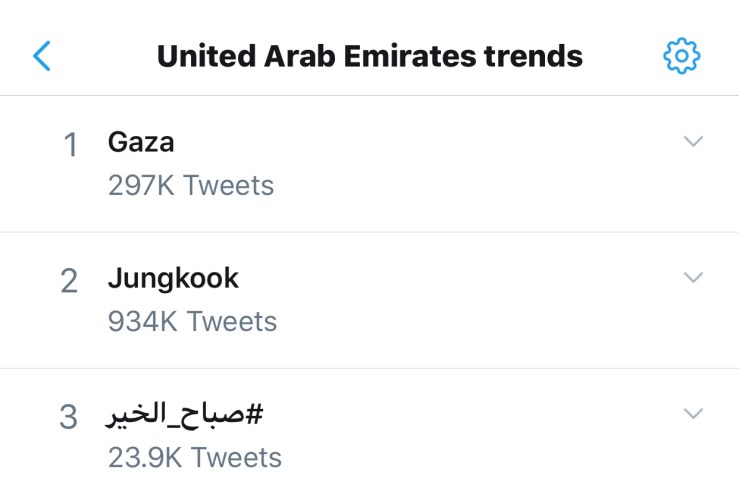
Task: Open trend settings via gear icon
Action: [x=682, y=56]
